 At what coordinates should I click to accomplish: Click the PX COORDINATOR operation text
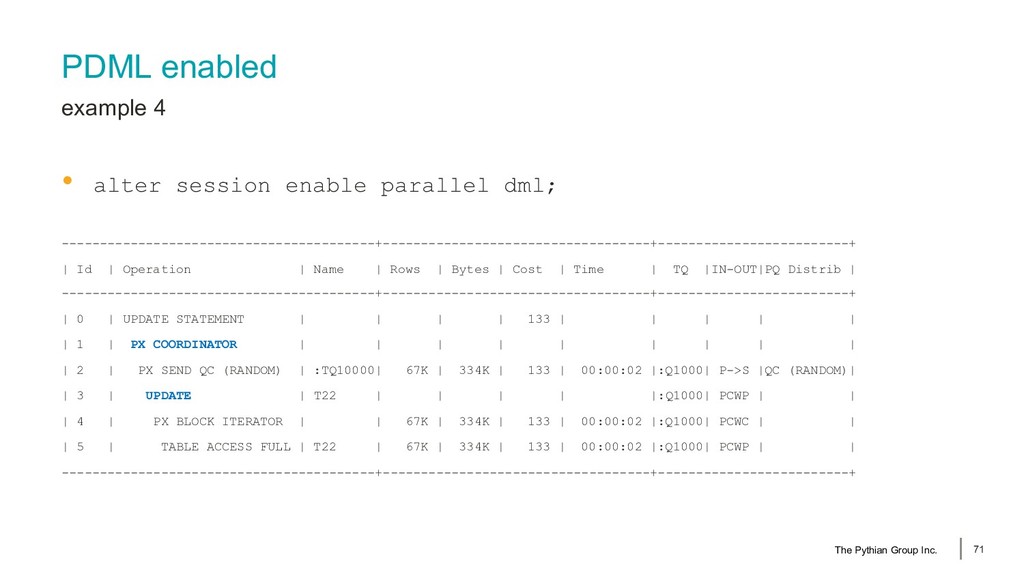pyautogui.click(x=184, y=345)
